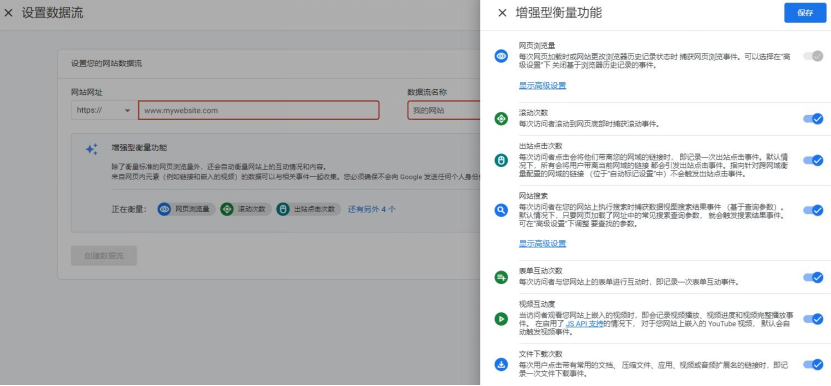Toggle the 网页浏览量 switch
The width and height of the screenshot is (831, 386).
point(813,56)
